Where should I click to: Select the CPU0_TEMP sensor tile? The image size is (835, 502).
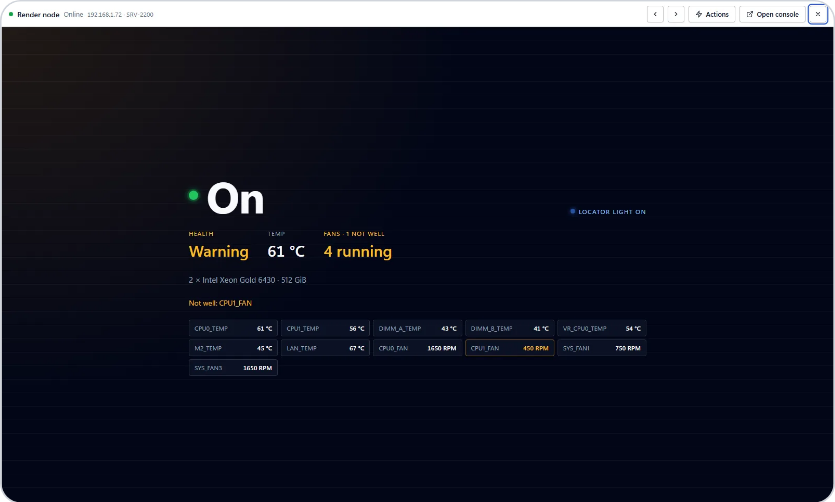tap(233, 328)
